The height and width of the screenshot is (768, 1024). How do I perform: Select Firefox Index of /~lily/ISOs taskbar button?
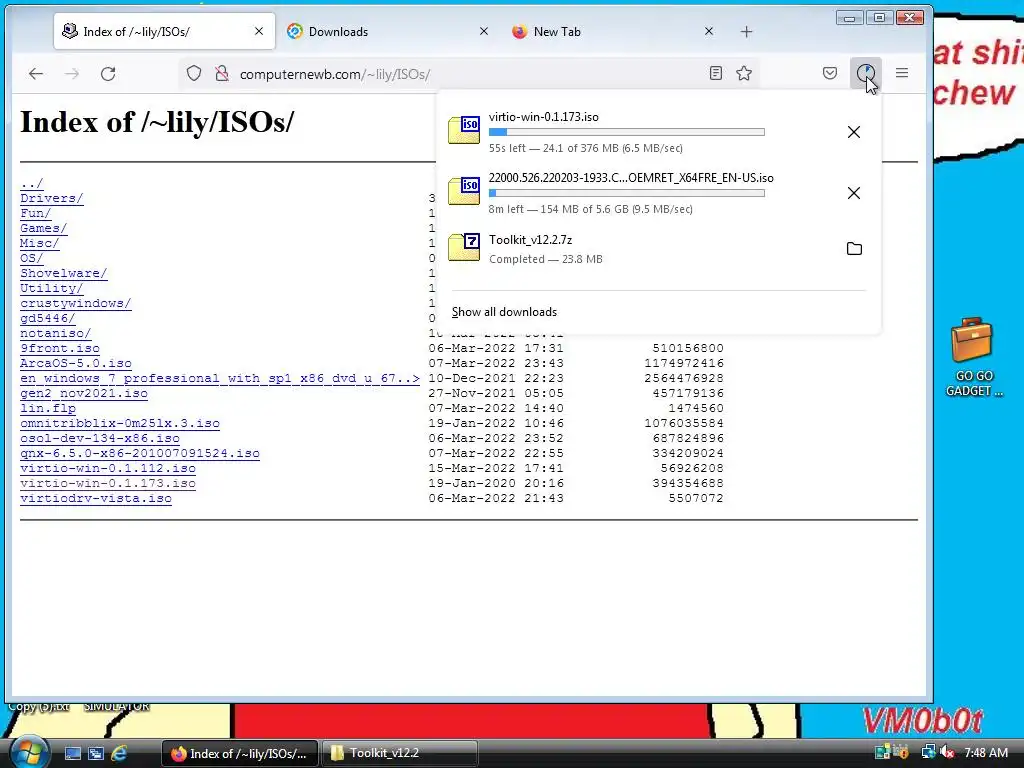tap(239, 754)
